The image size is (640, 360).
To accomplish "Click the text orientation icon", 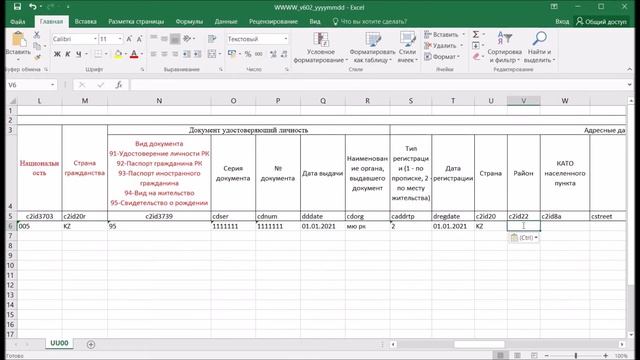I will click(187, 39).
